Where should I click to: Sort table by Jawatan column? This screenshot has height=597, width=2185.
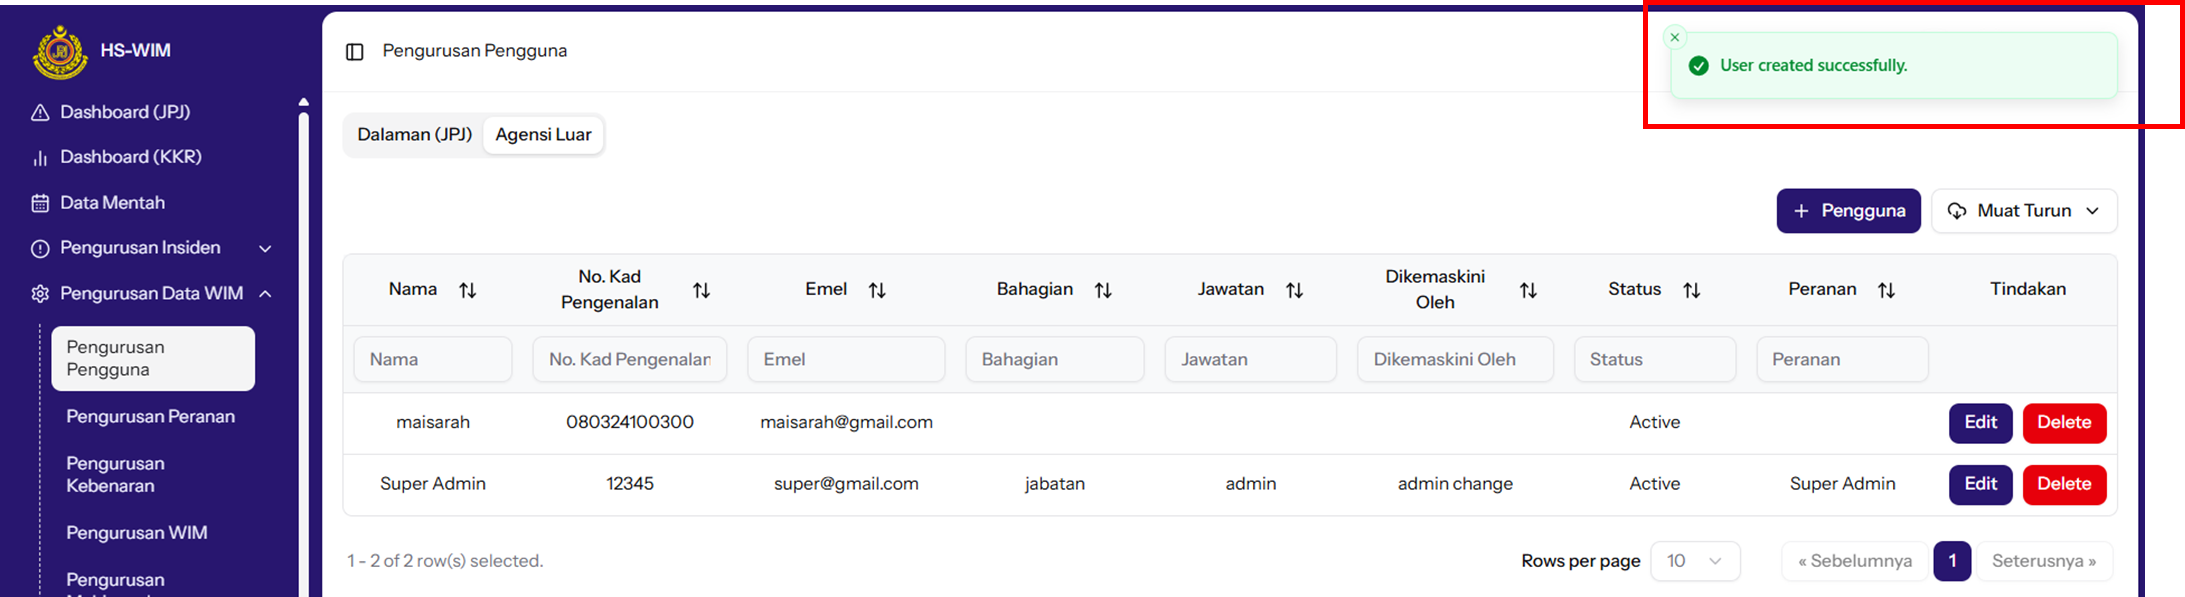pos(1294,290)
